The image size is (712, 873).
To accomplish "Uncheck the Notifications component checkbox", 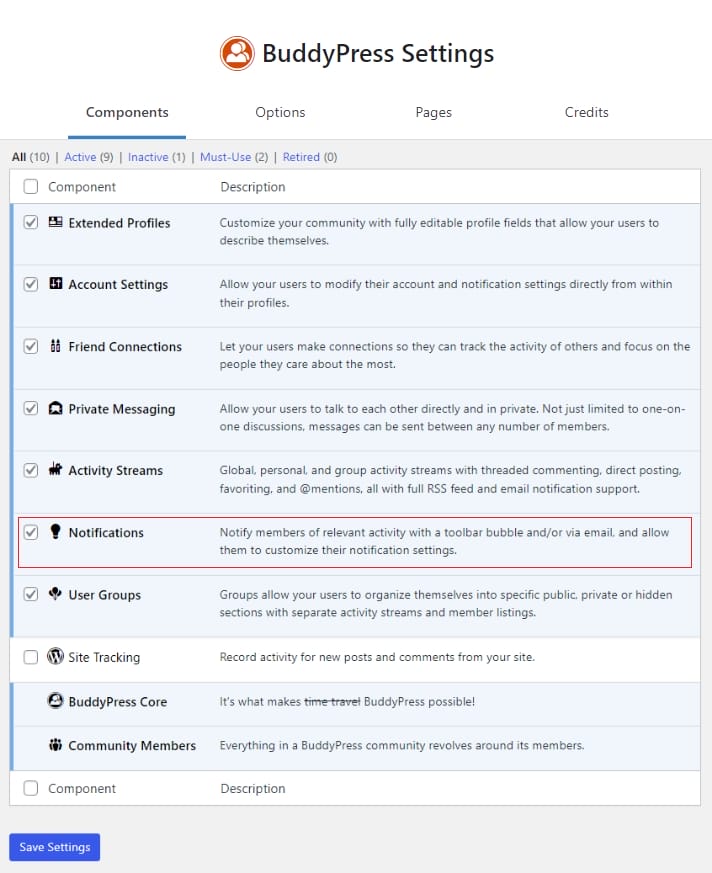I will pos(31,532).
